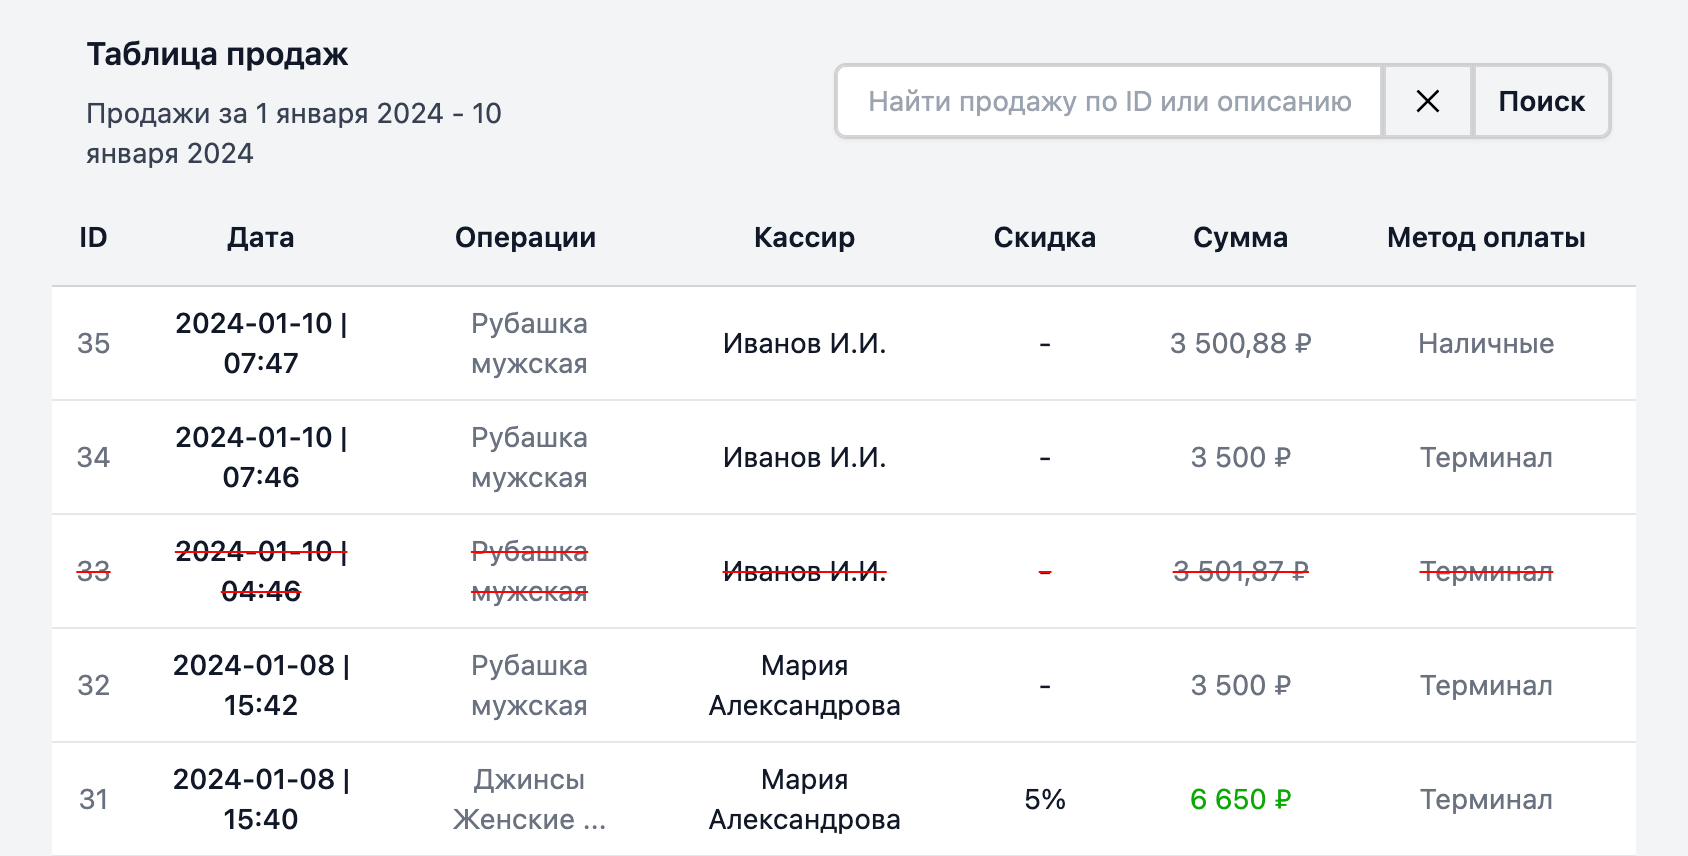Select the 5% discount cell

click(x=1044, y=800)
